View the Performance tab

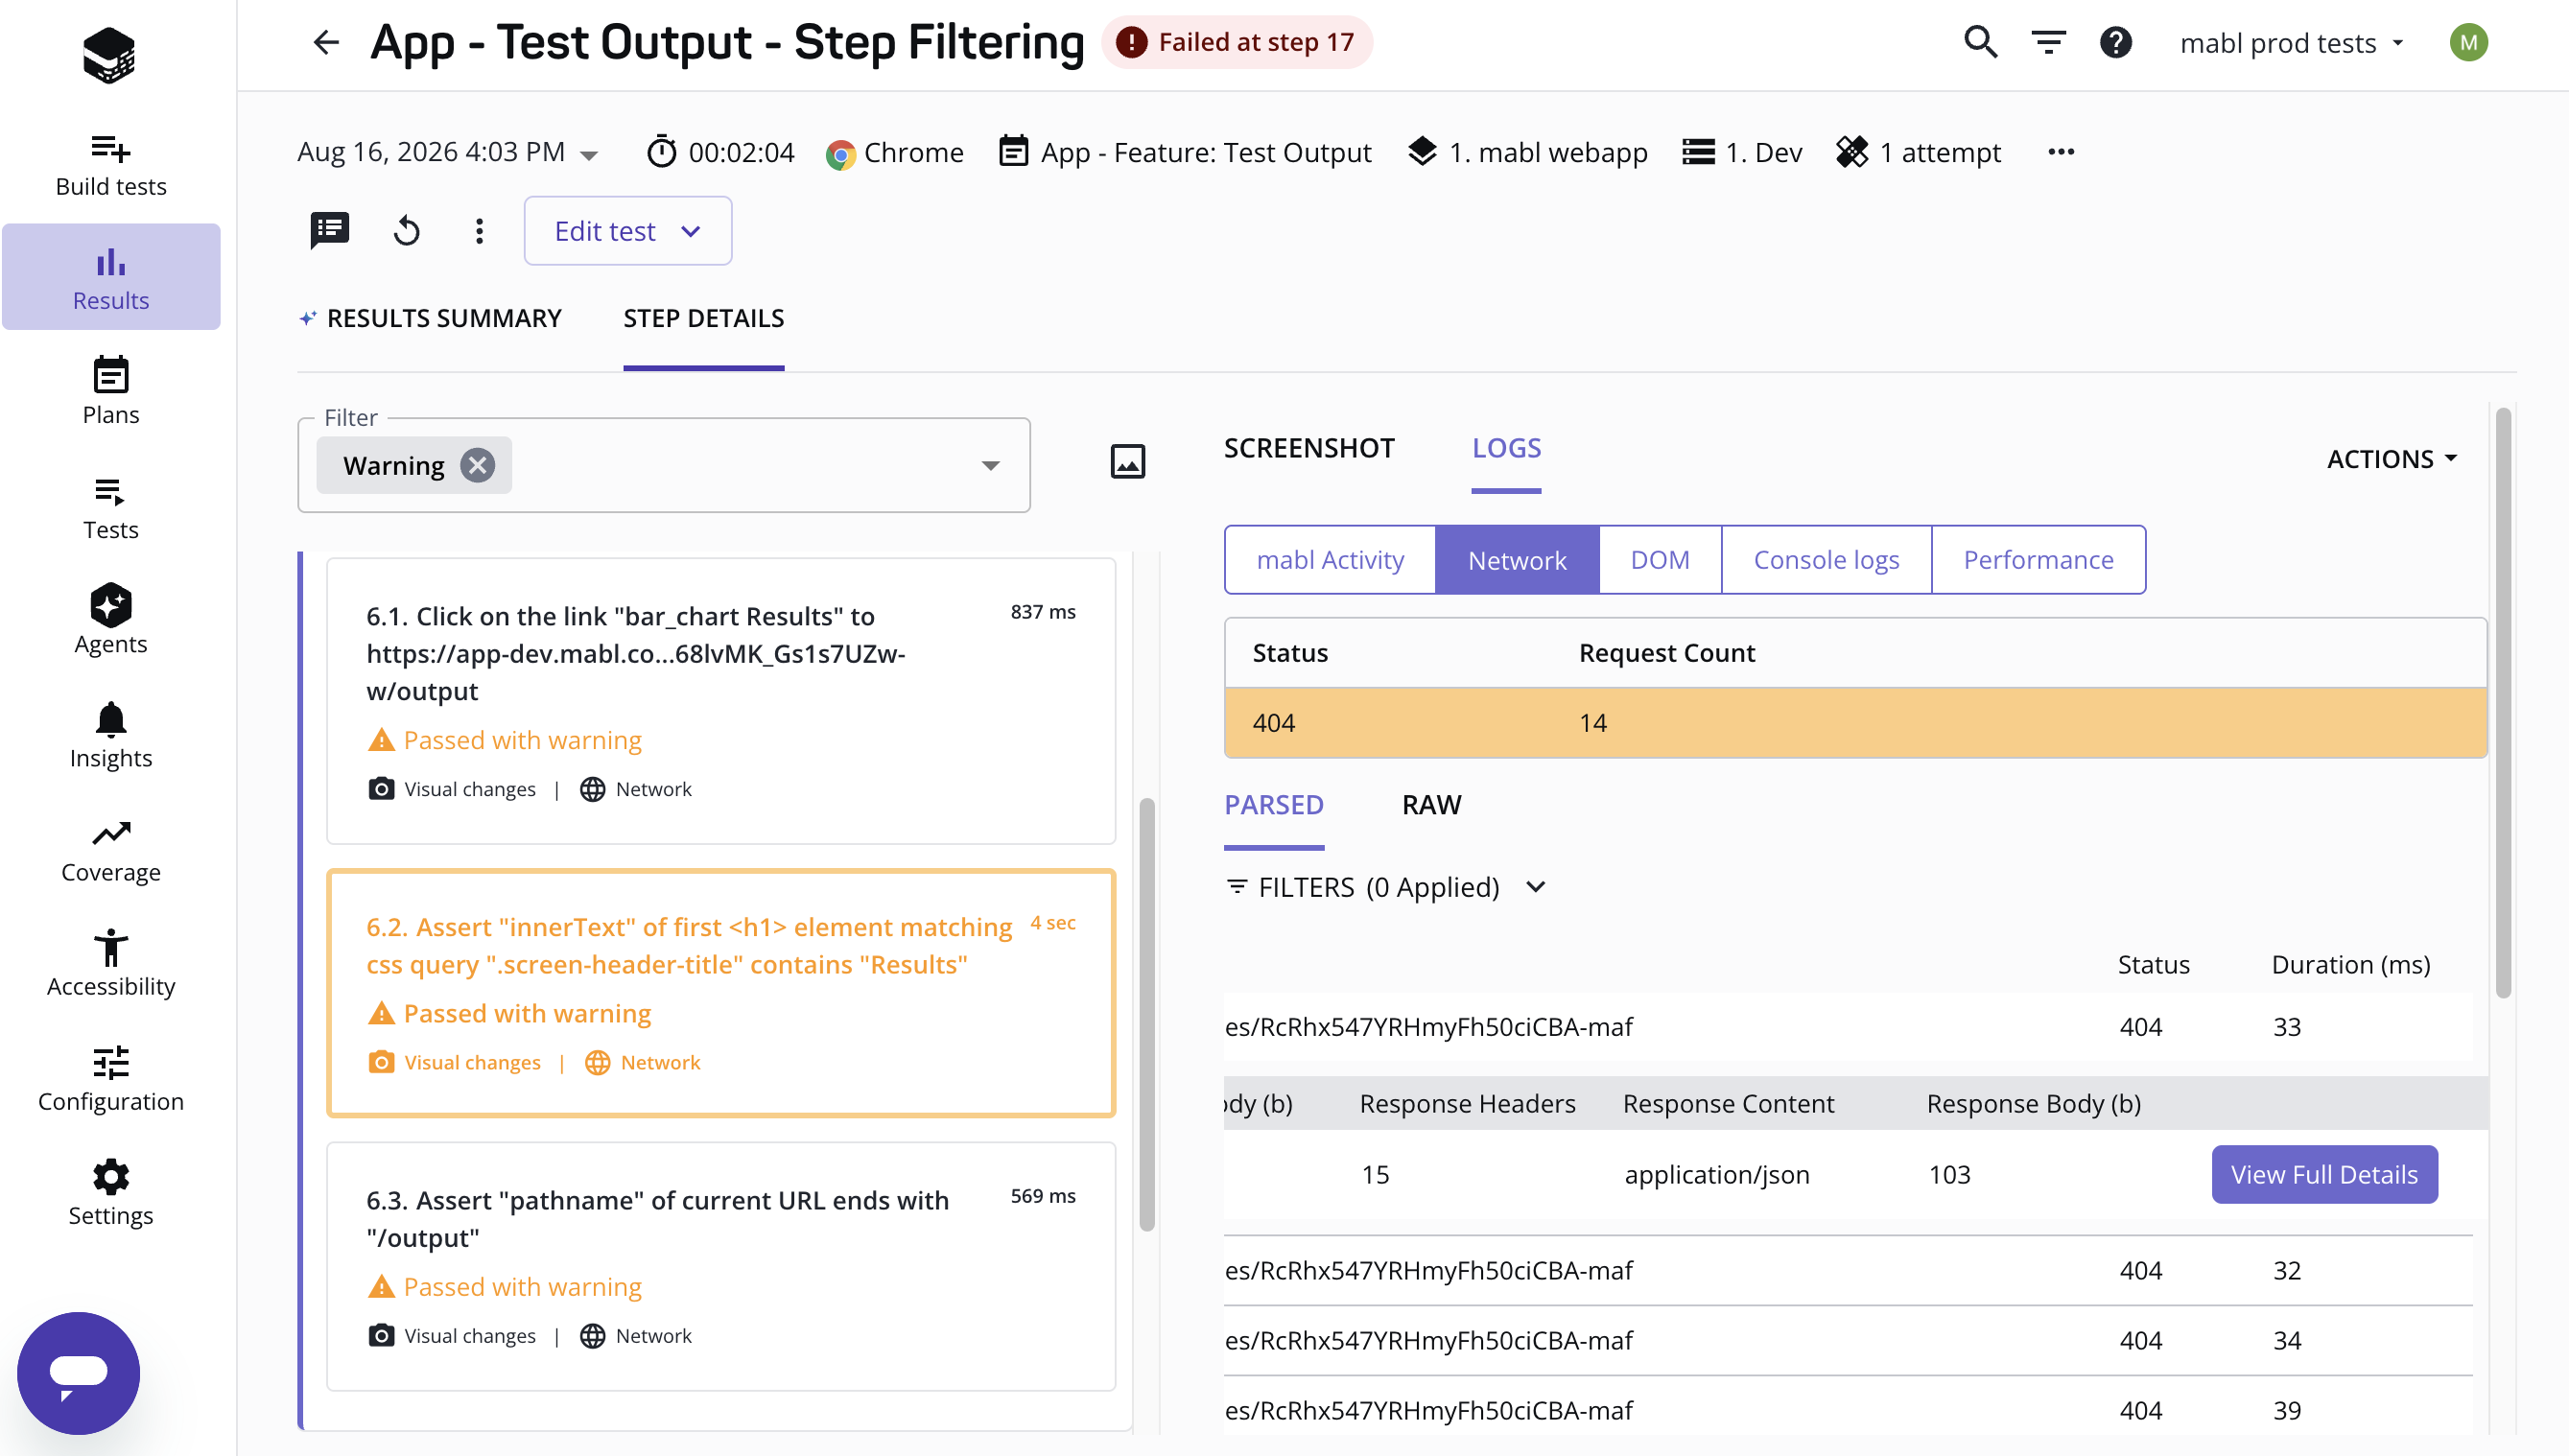2038,560
